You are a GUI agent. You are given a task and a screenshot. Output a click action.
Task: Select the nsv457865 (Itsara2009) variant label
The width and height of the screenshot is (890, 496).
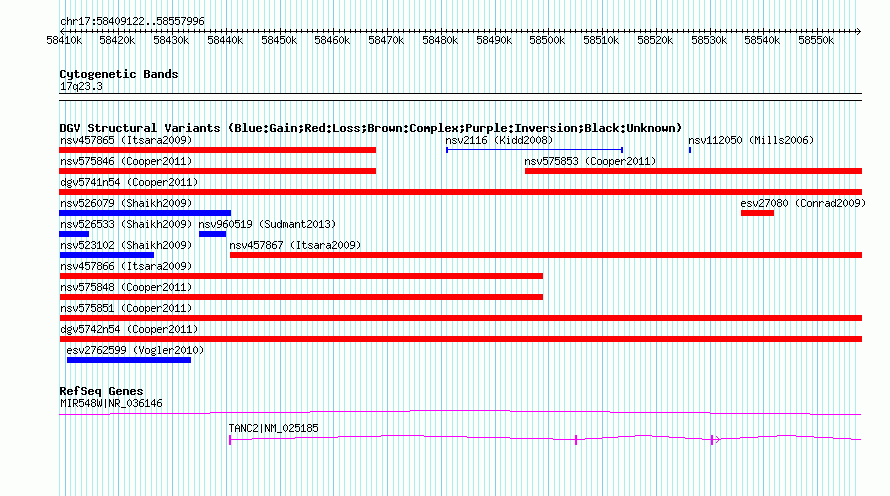(126, 140)
